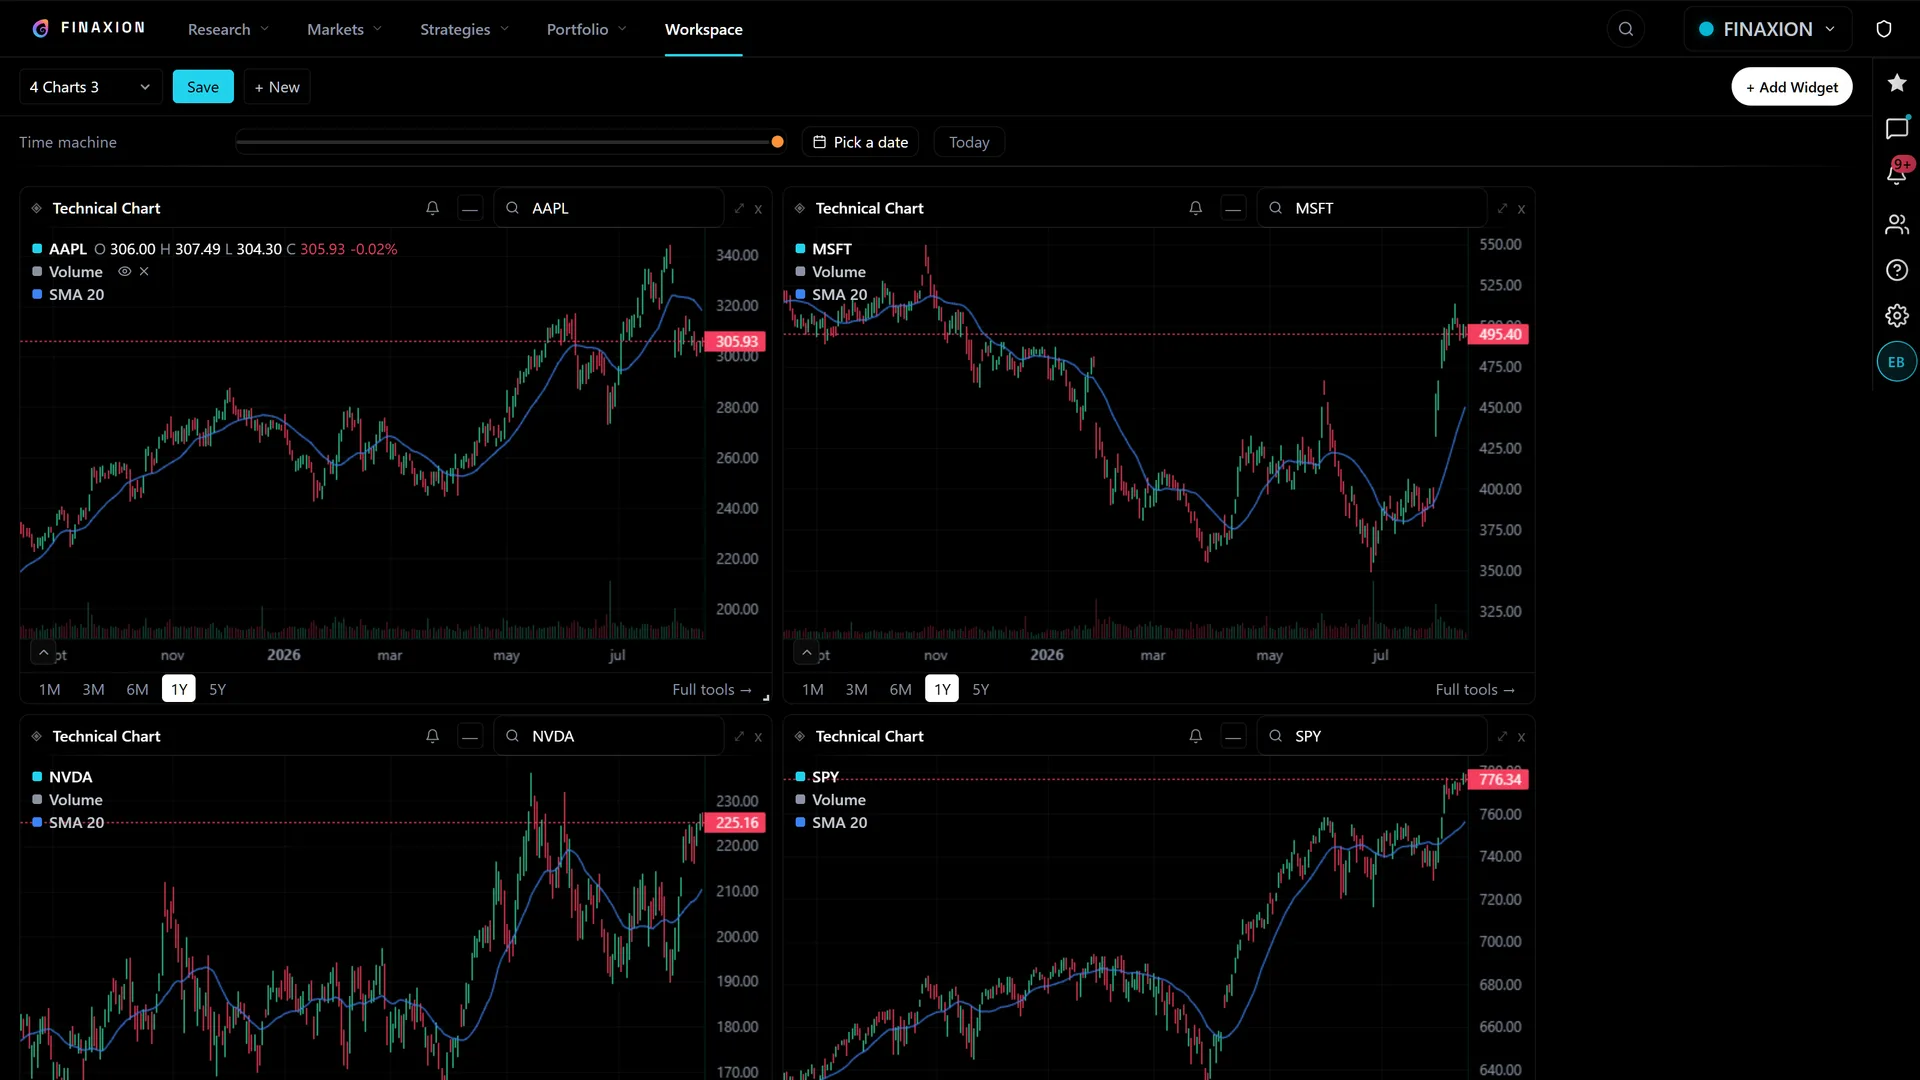The width and height of the screenshot is (1920, 1080).
Task: Expand MSFT chart to fullscreen
Action: coord(1502,208)
